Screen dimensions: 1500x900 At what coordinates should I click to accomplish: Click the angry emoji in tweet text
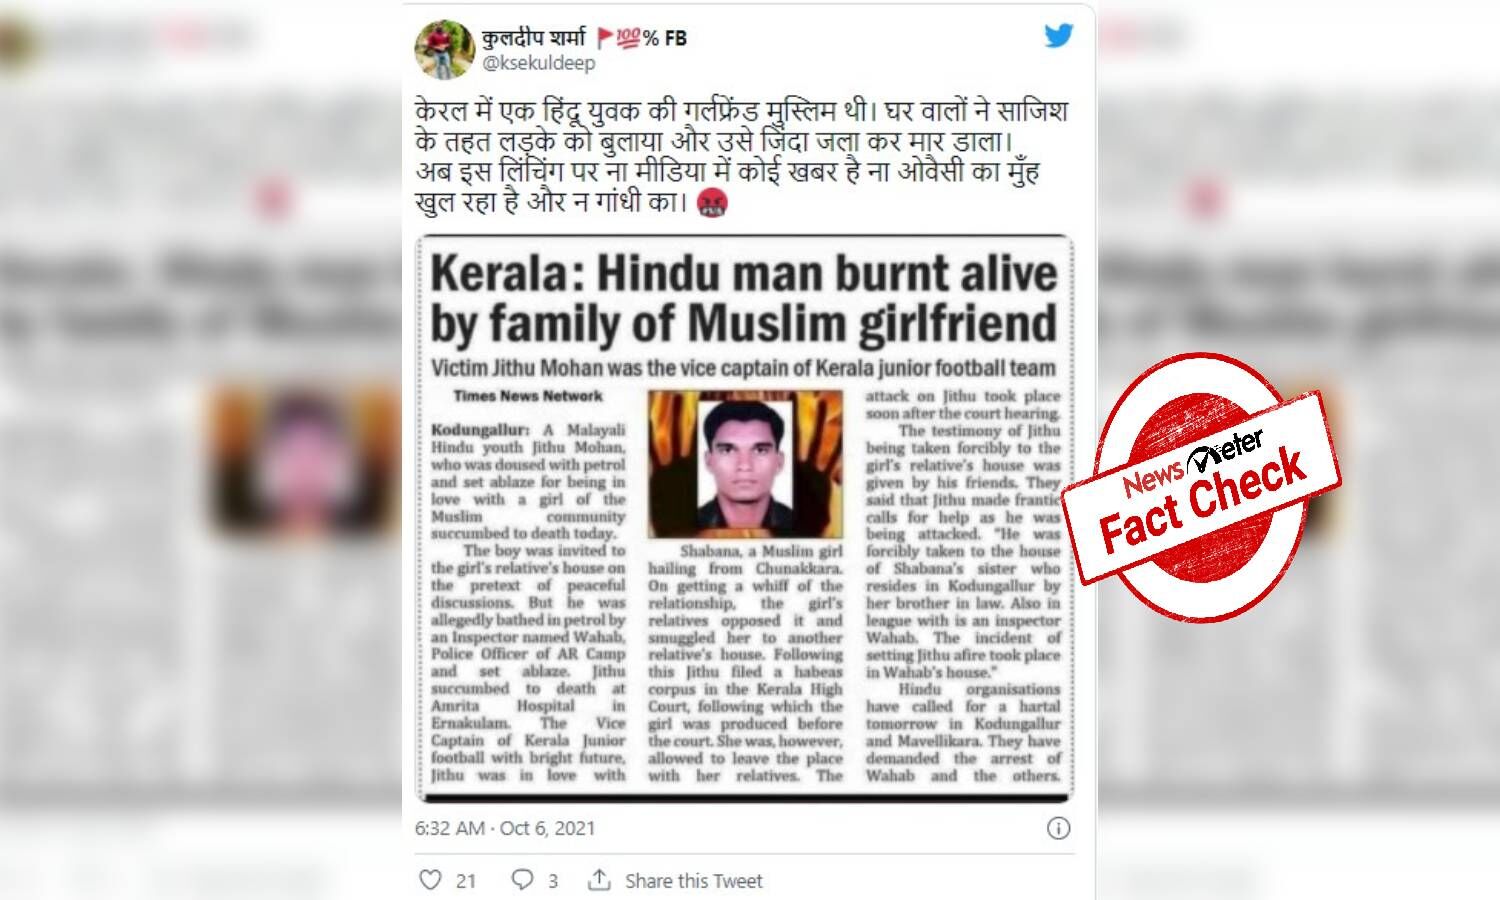[x=711, y=203]
